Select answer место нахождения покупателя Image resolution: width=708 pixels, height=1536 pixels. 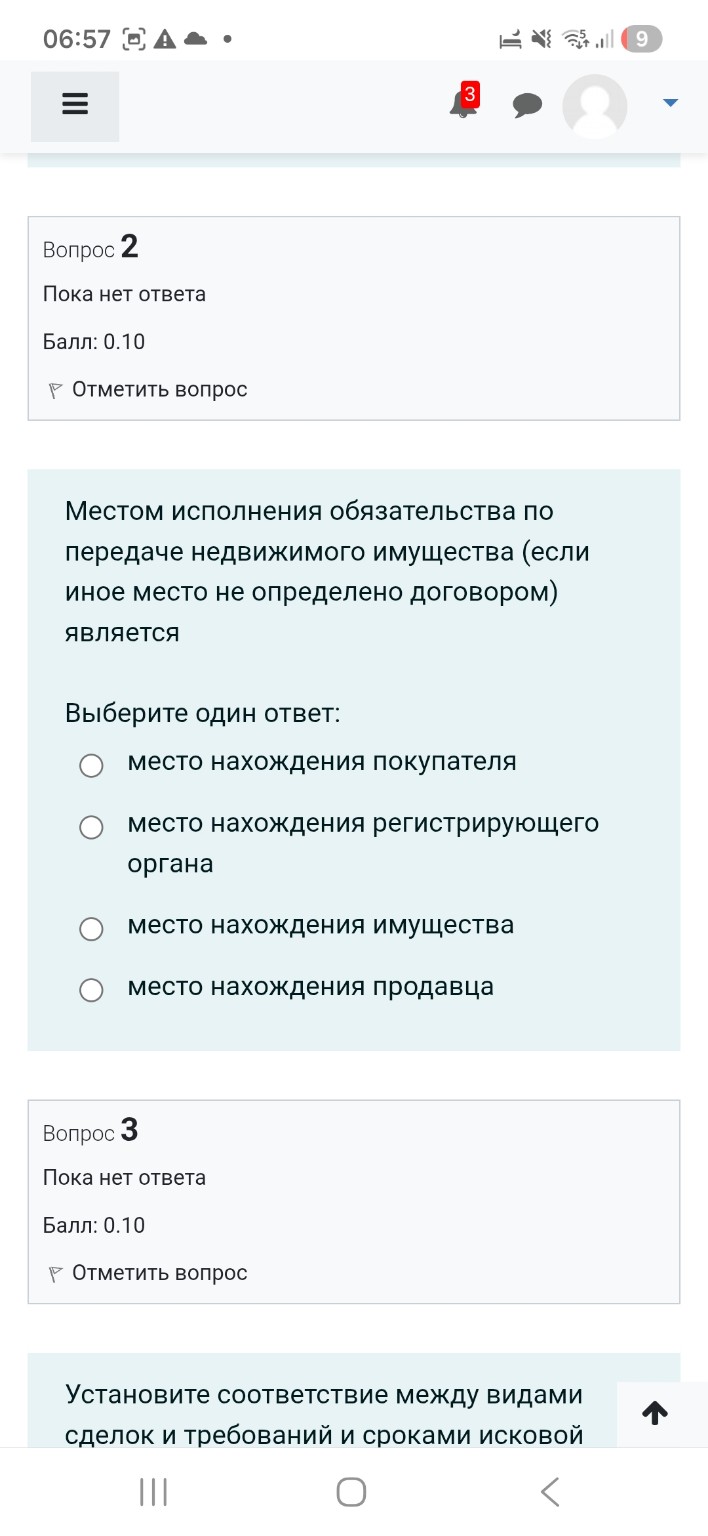[x=91, y=765]
